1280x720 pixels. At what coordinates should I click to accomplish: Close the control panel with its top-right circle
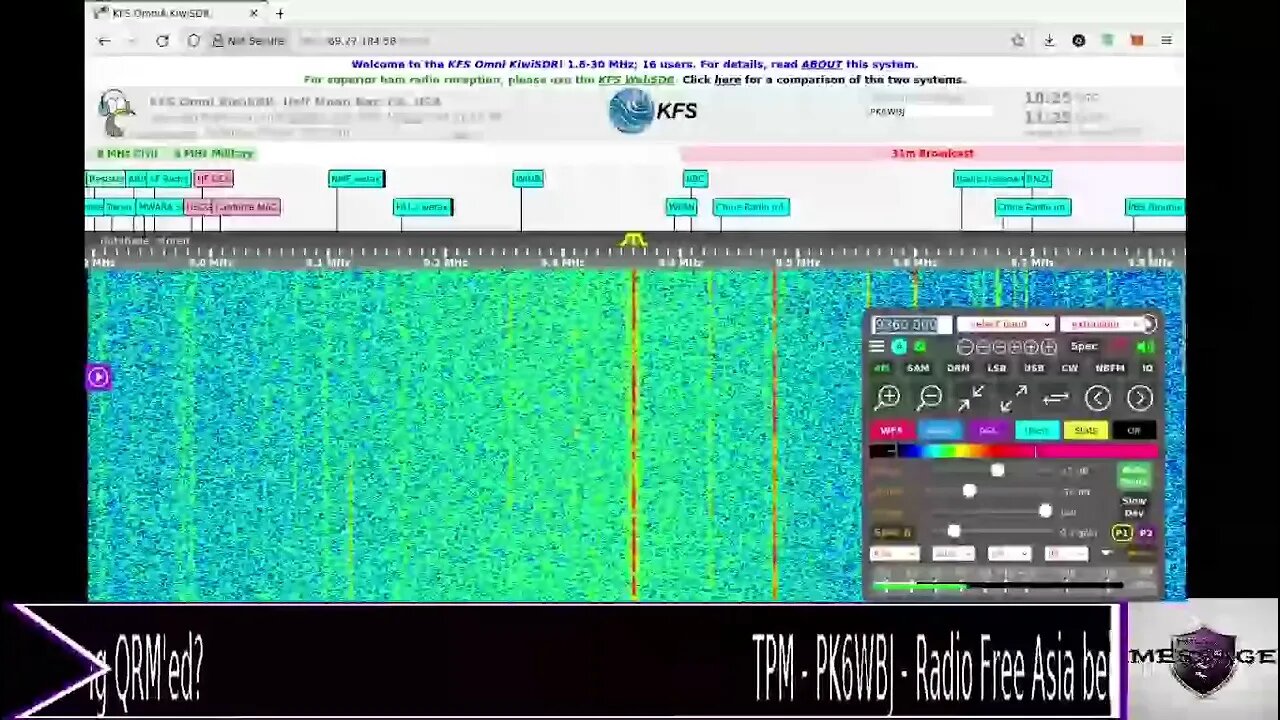click(x=1149, y=324)
